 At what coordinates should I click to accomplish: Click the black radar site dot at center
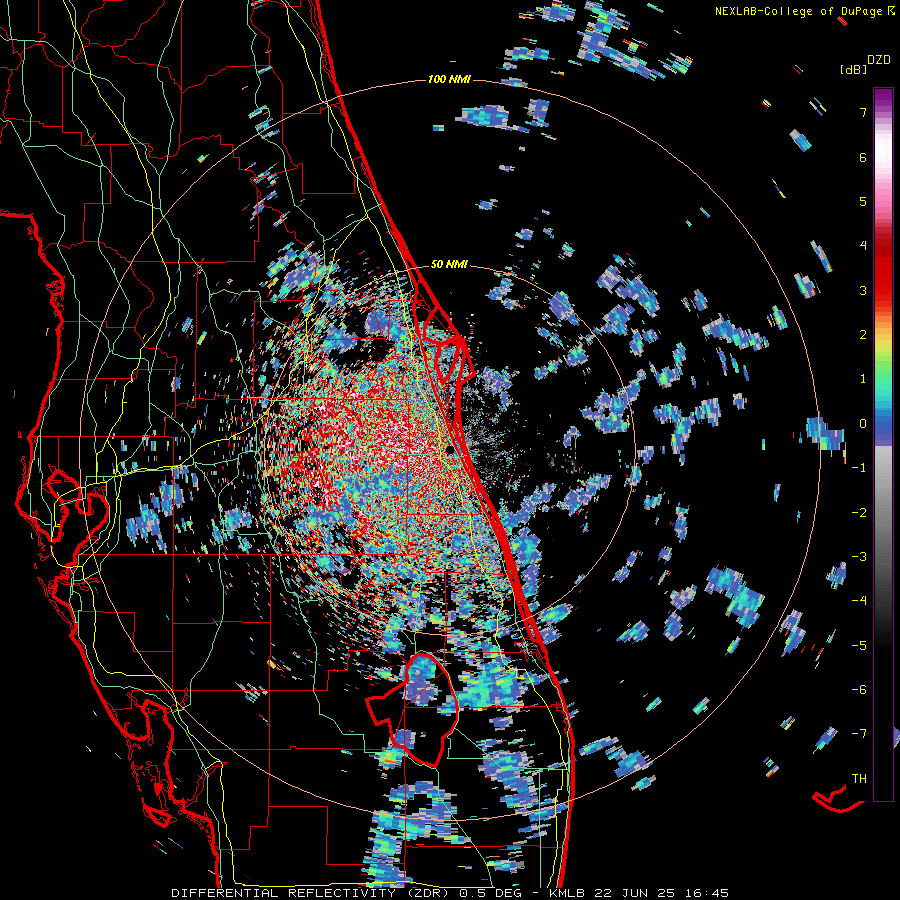451,449
